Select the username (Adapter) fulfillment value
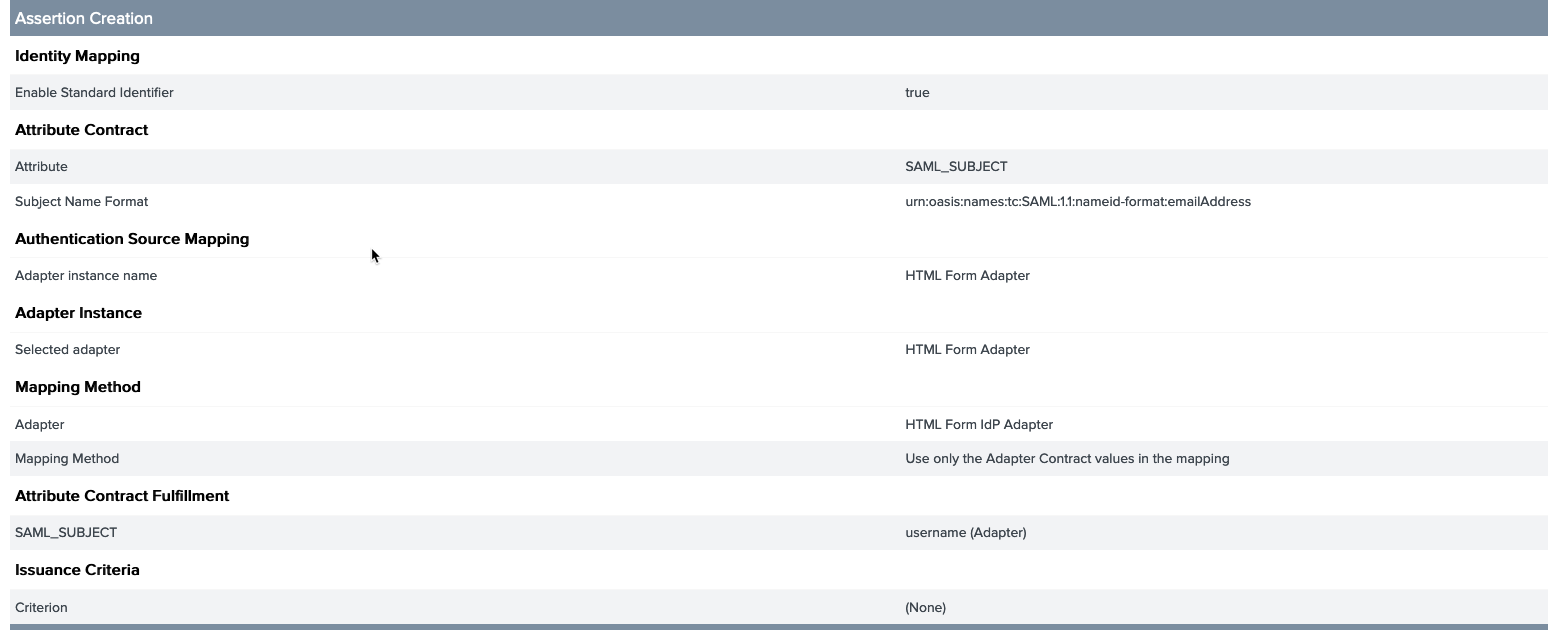Viewport: 1548px width, 630px height. (966, 532)
